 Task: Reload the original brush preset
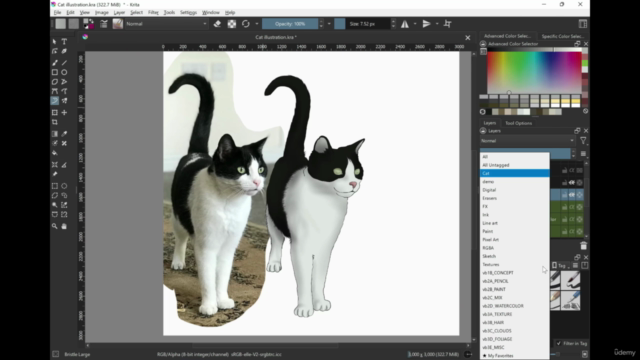click(x=245, y=24)
